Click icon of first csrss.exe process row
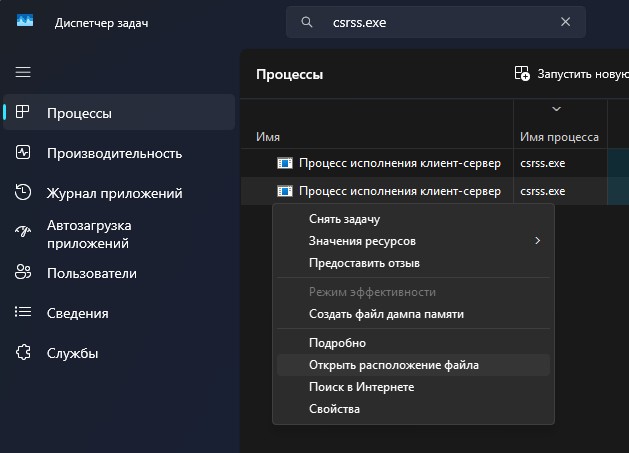 click(285, 163)
